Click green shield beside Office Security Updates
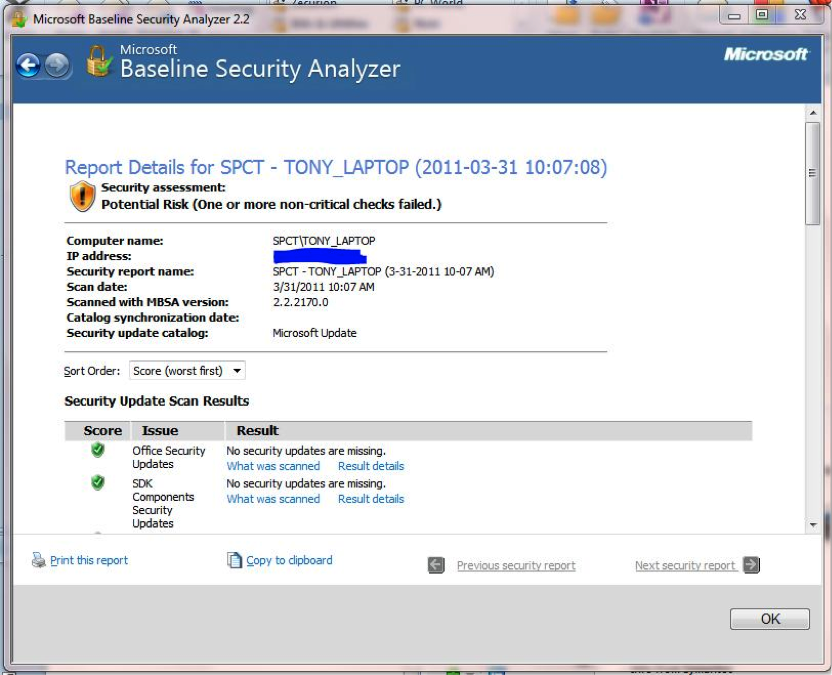 pos(98,451)
